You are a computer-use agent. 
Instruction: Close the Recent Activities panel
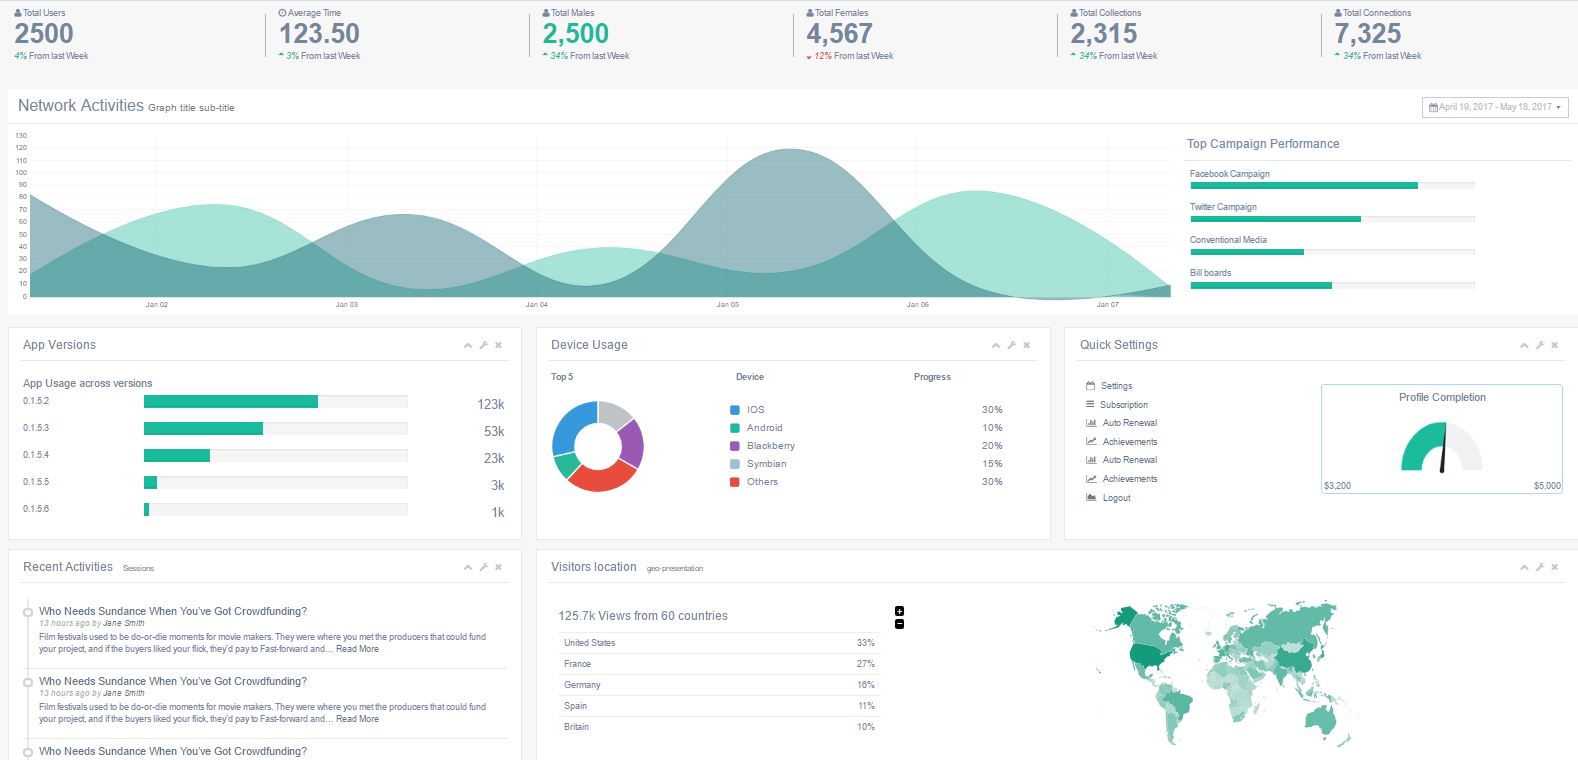[498, 567]
